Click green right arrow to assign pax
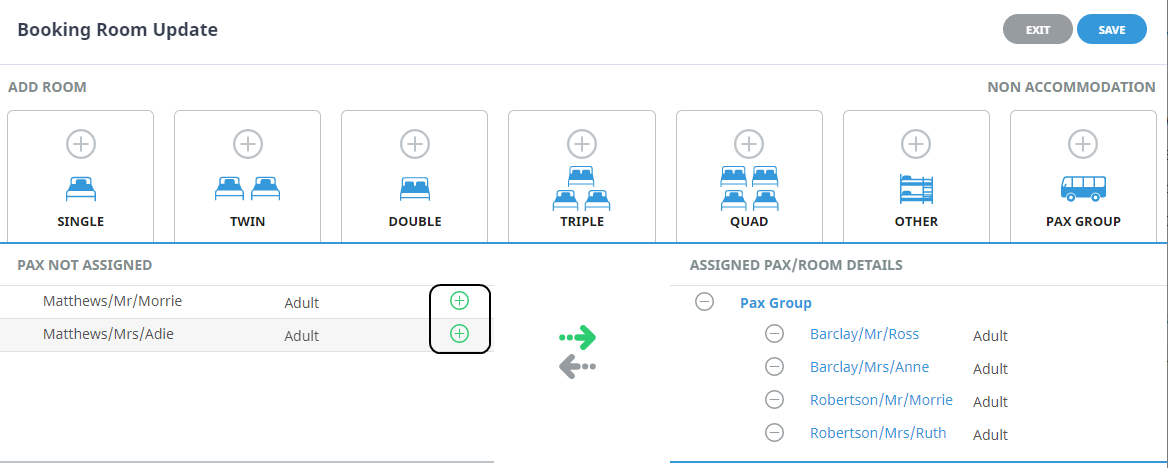The height and width of the screenshot is (468, 1168). [578, 337]
